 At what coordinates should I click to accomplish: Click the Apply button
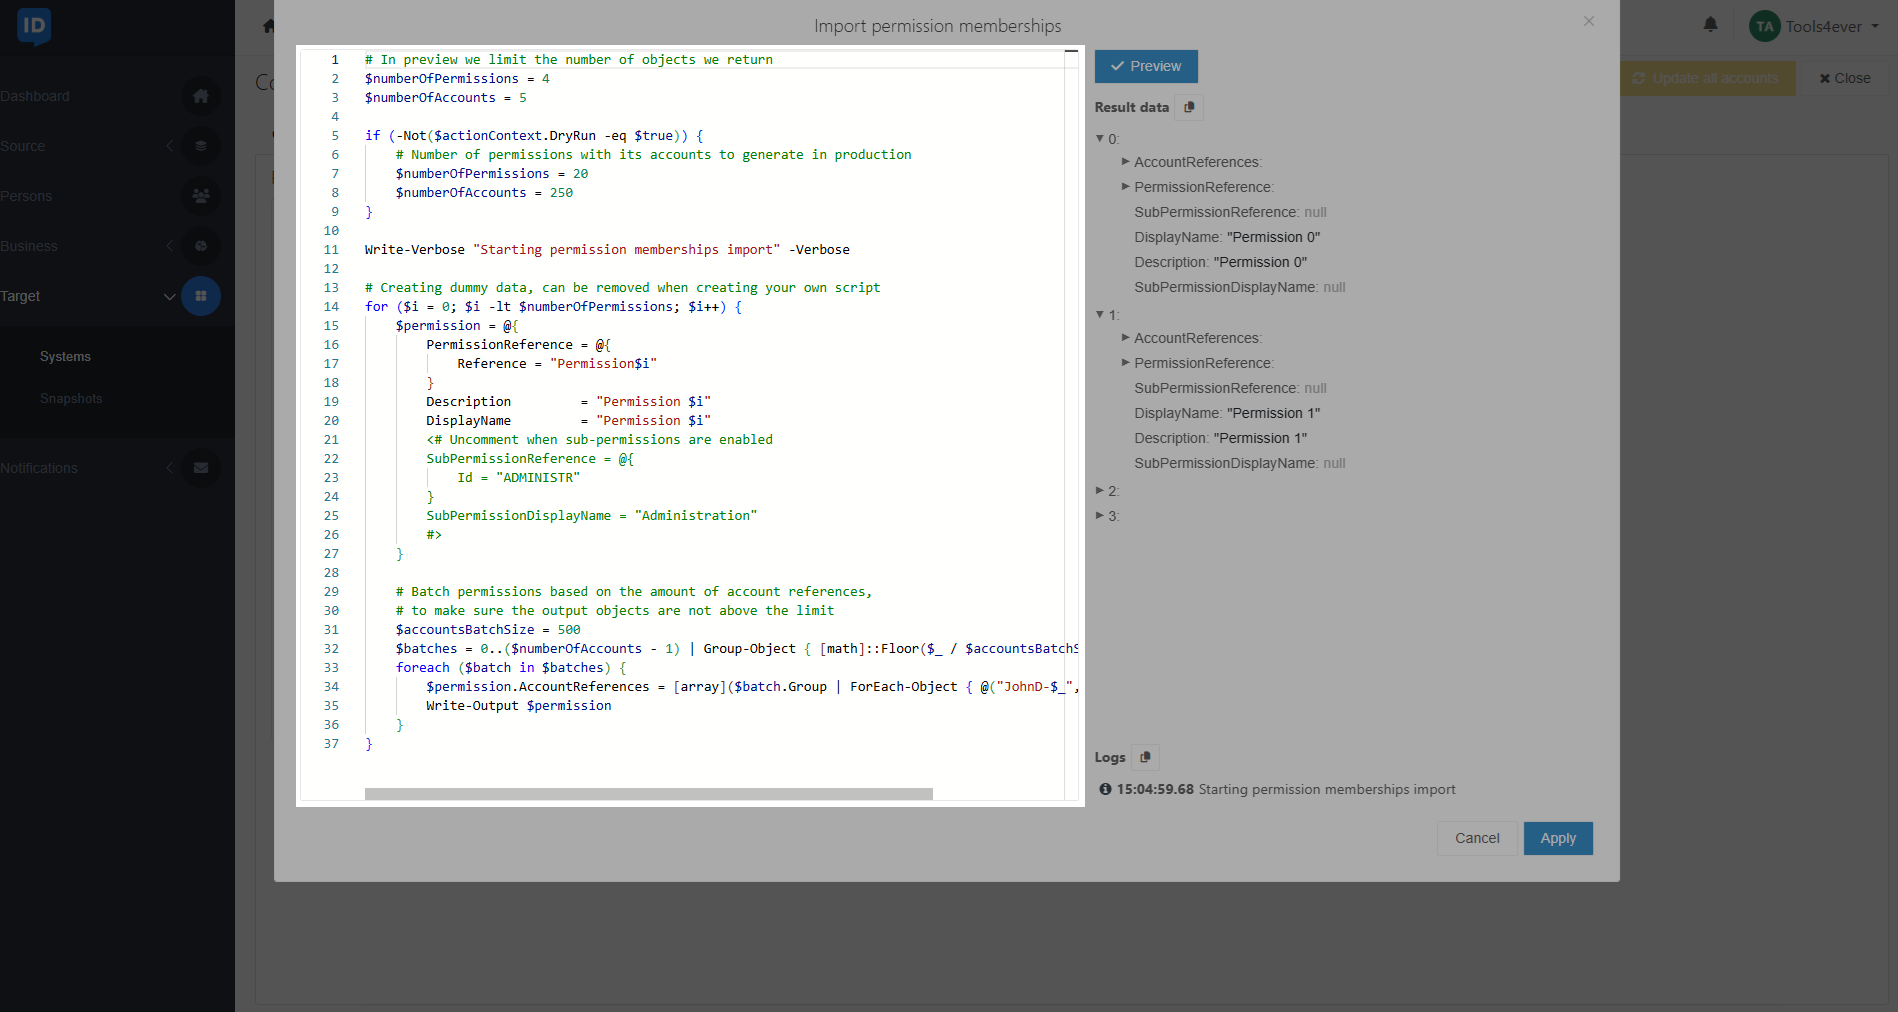[x=1558, y=838]
